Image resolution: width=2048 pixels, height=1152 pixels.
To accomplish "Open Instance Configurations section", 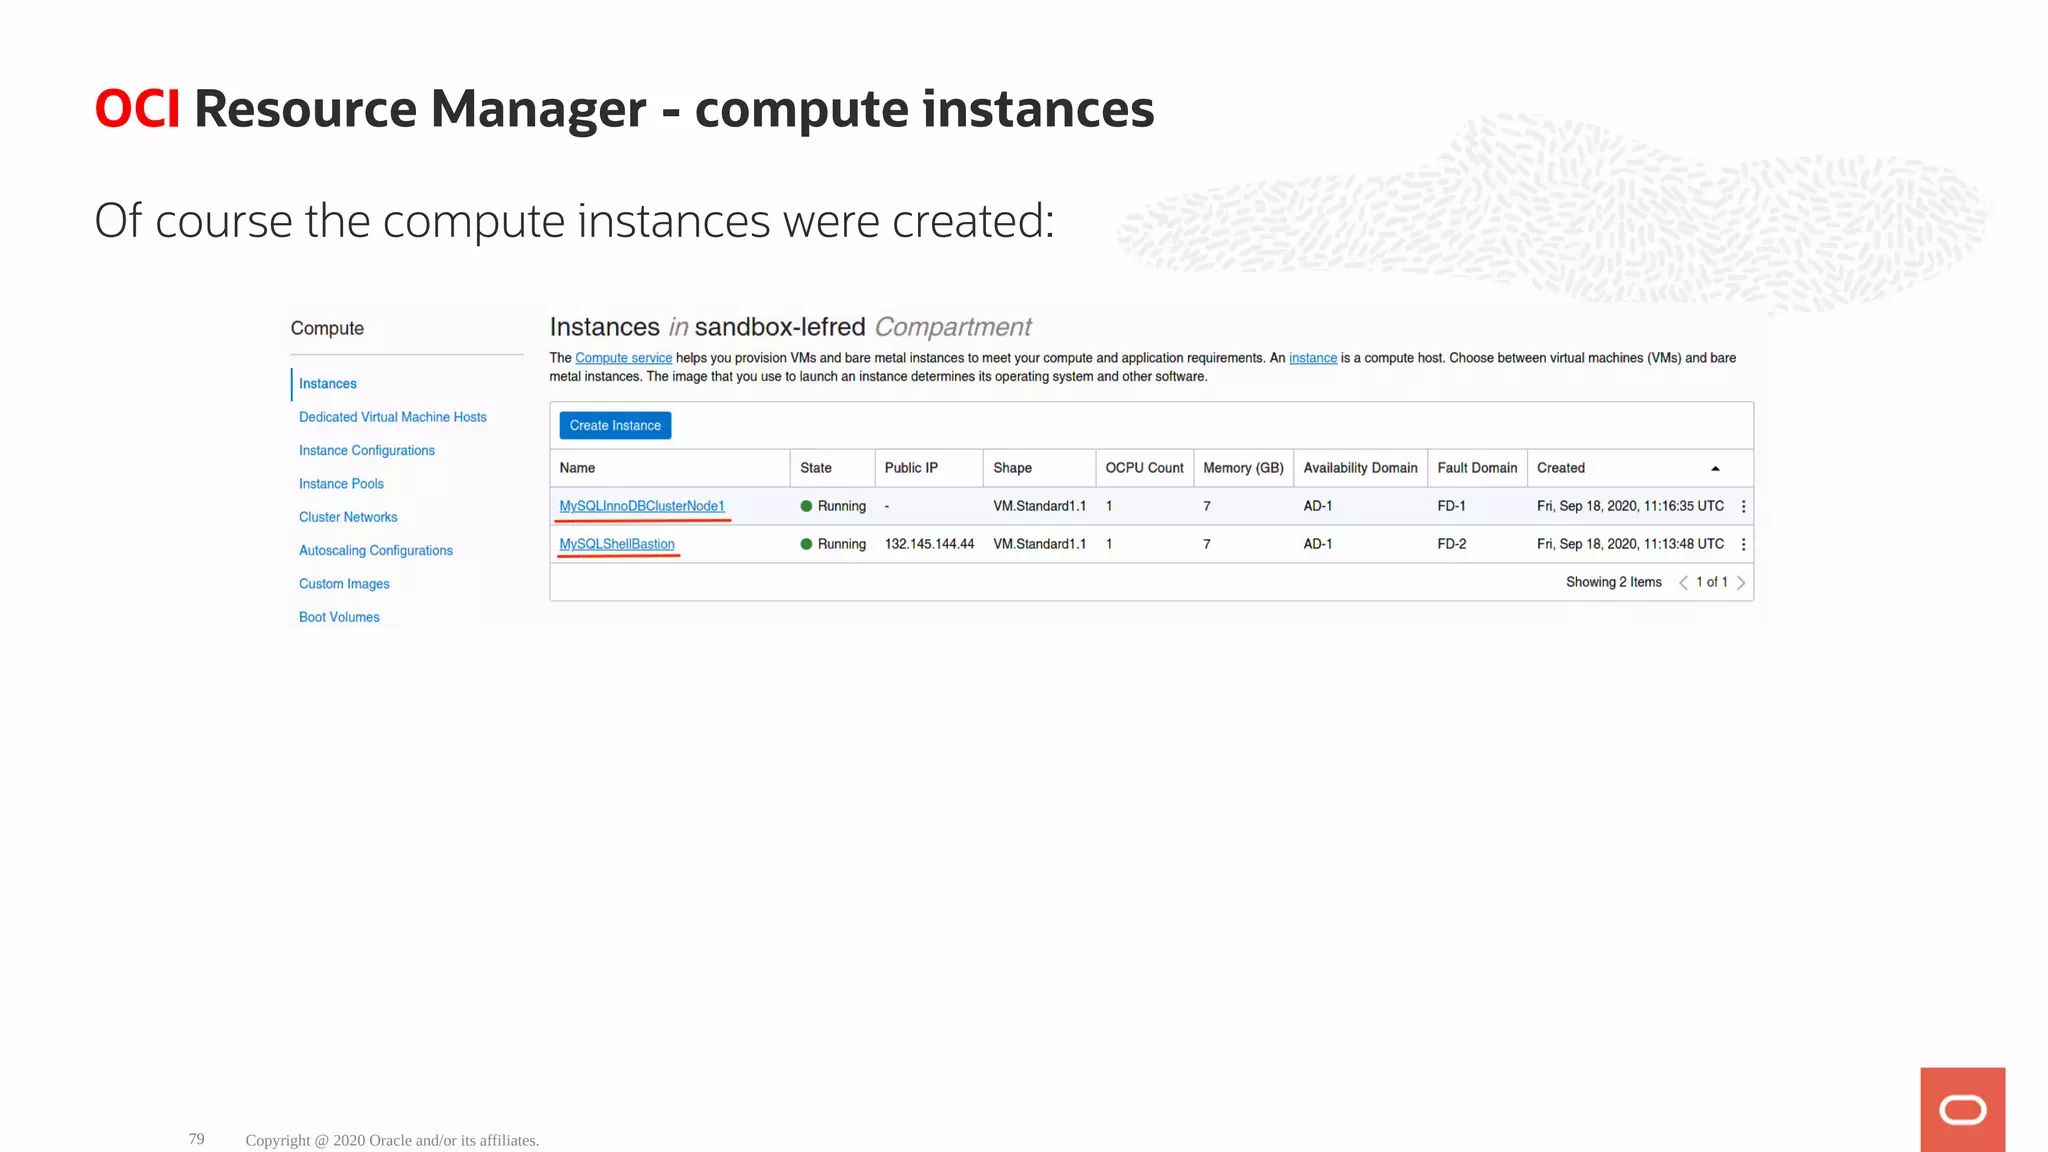I will click(x=367, y=451).
